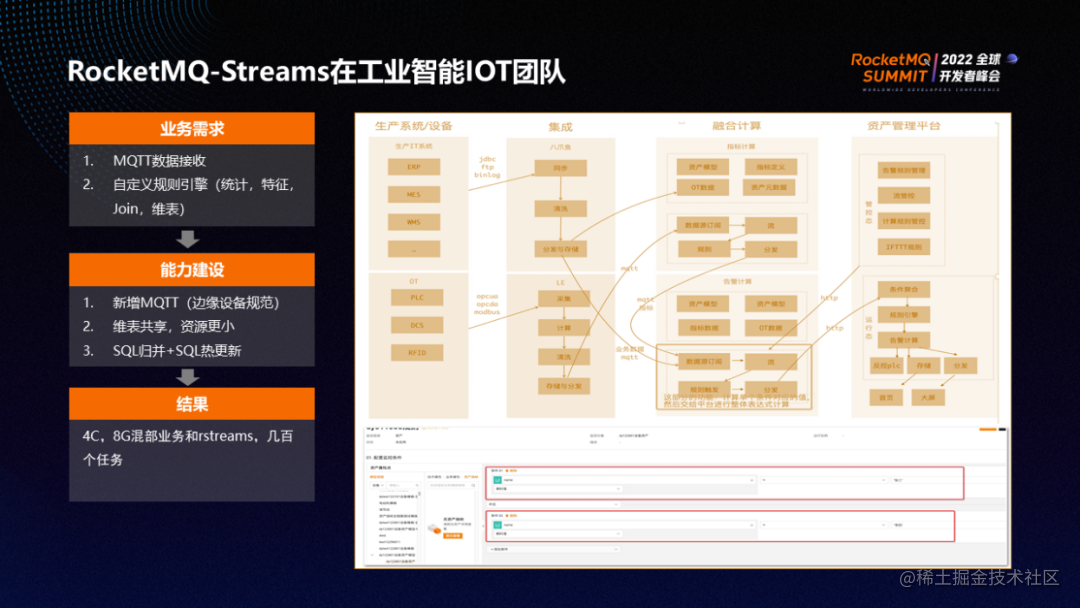
Task: Click the 指标定义 box
Action: pyautogui.click(x=771, y=167)
